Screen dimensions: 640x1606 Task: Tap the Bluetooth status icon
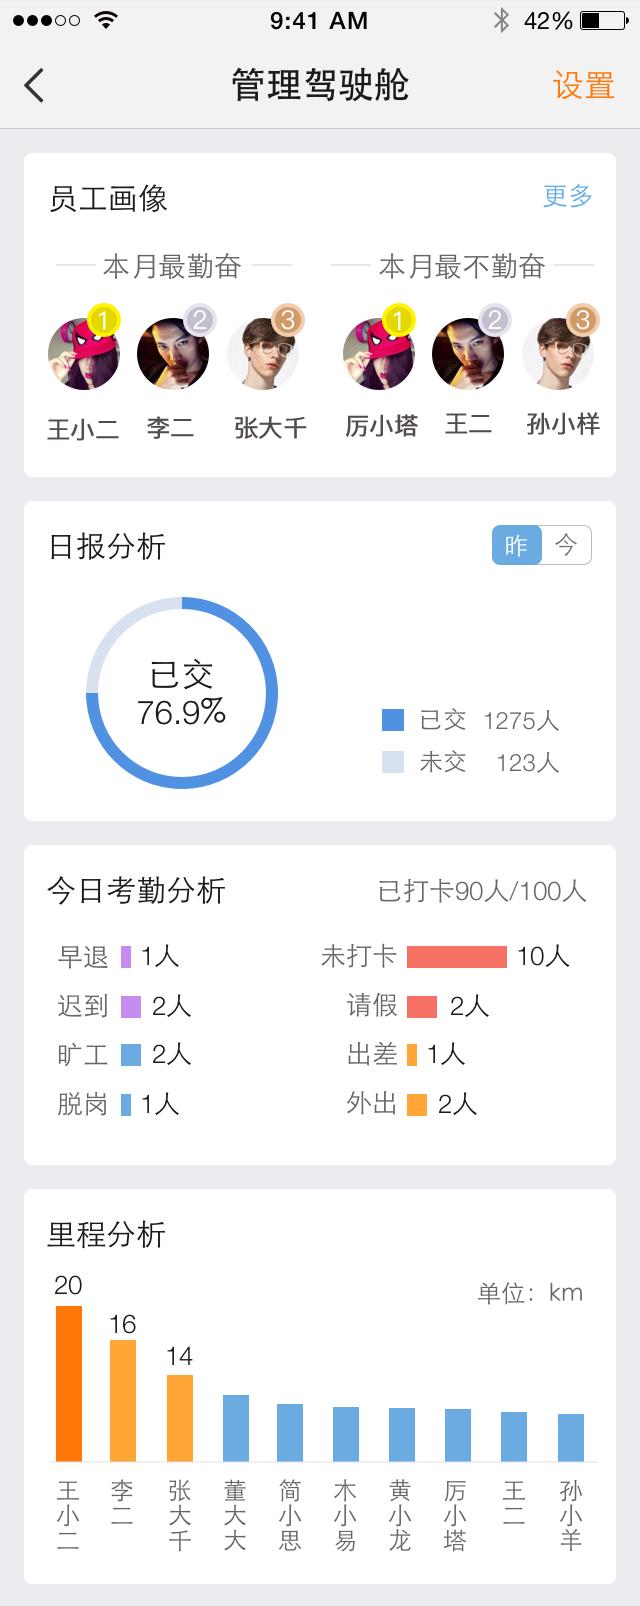tap(501, 20)
